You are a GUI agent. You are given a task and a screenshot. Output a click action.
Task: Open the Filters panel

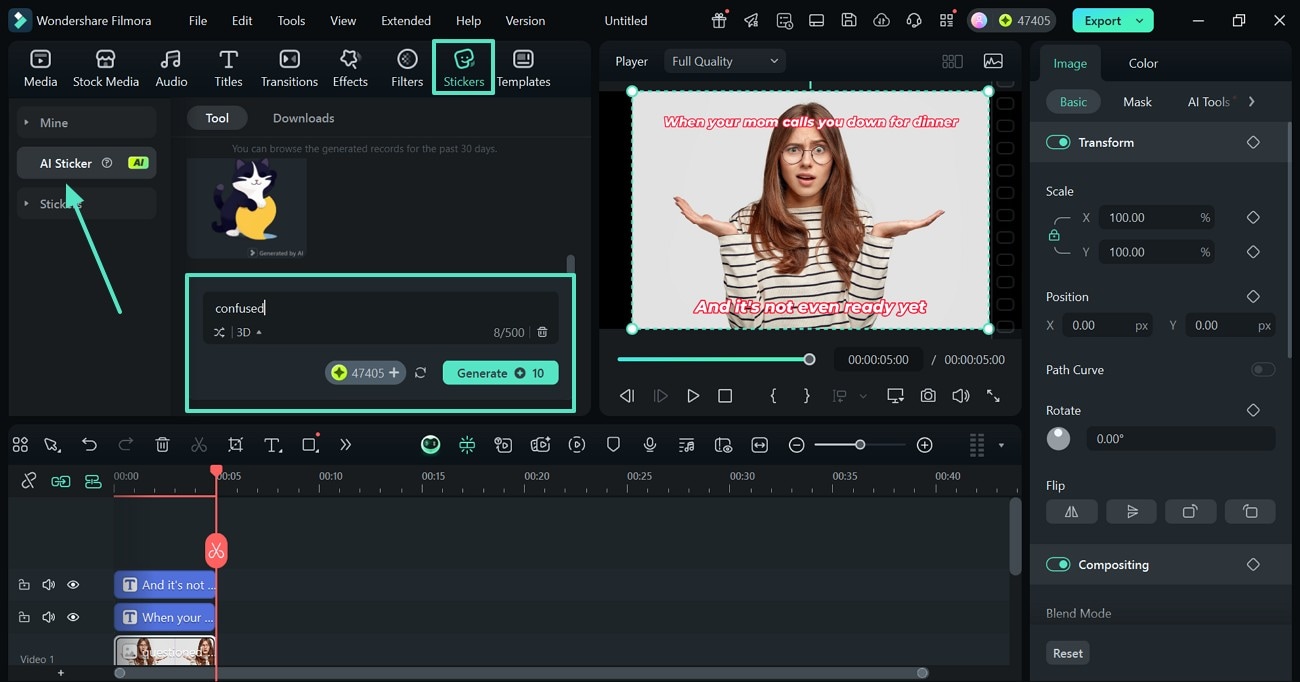(407, 68)
